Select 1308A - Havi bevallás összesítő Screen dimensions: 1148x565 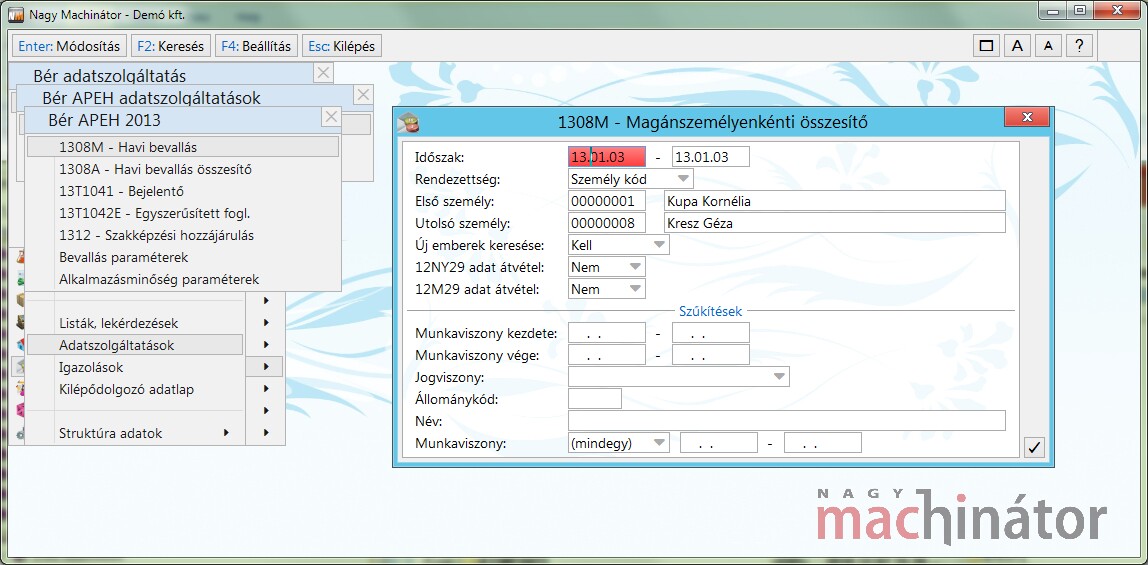coord(183,169)
